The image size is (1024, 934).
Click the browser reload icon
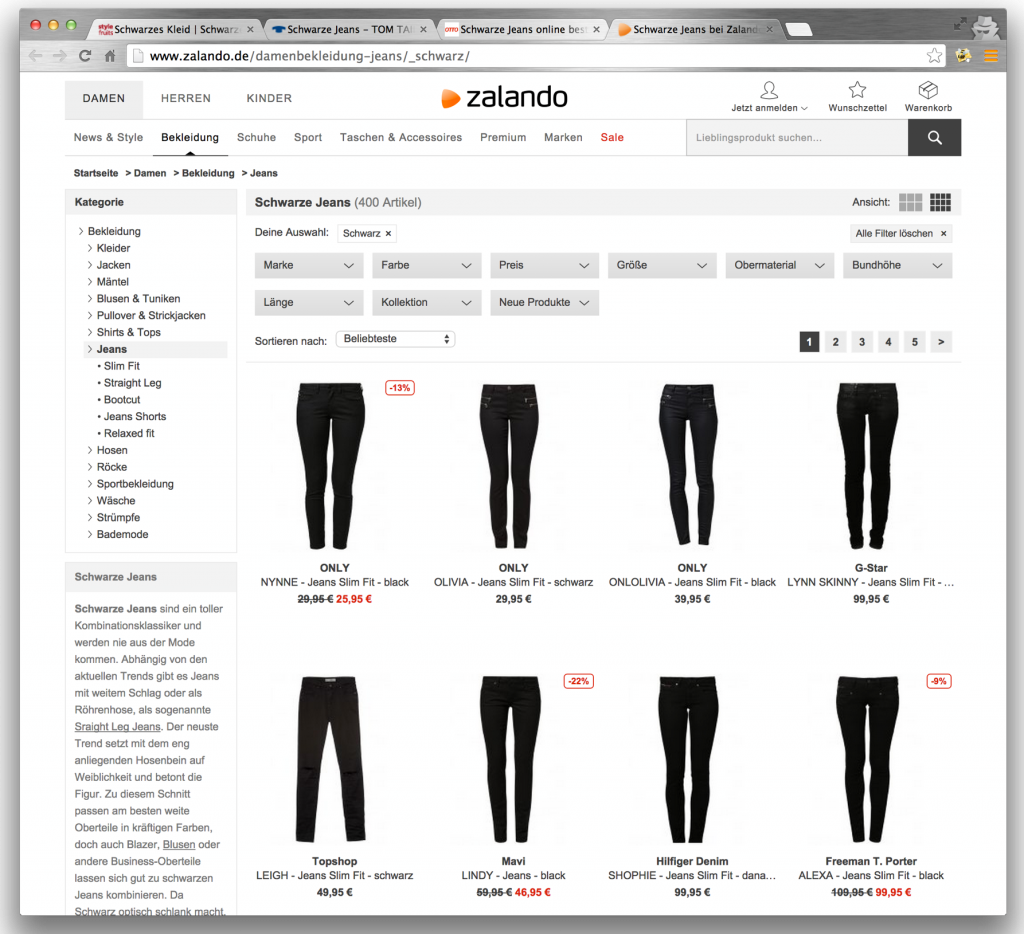click(x=85, y=56)
